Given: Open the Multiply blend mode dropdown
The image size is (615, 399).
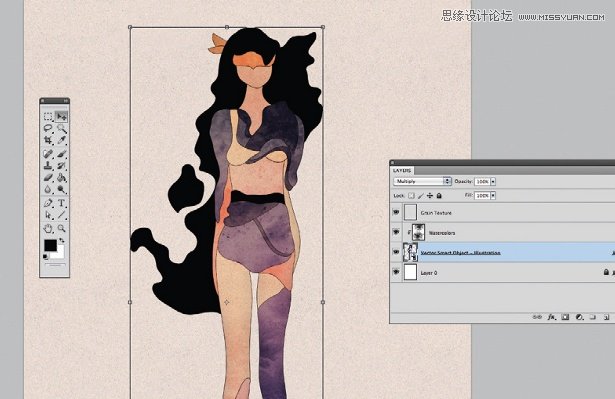Looking at the screenshot, I should coord(422,181).
